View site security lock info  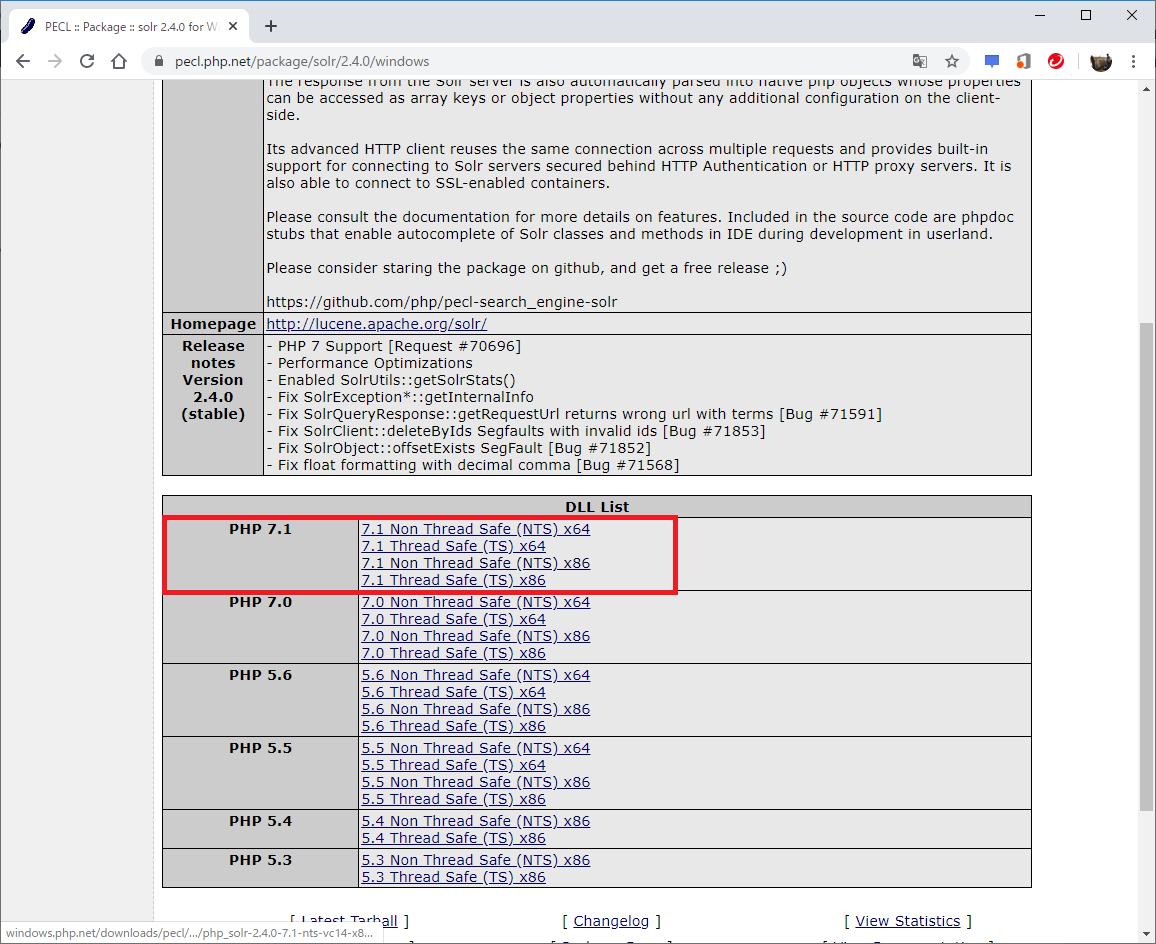click(x=159, y=61)
